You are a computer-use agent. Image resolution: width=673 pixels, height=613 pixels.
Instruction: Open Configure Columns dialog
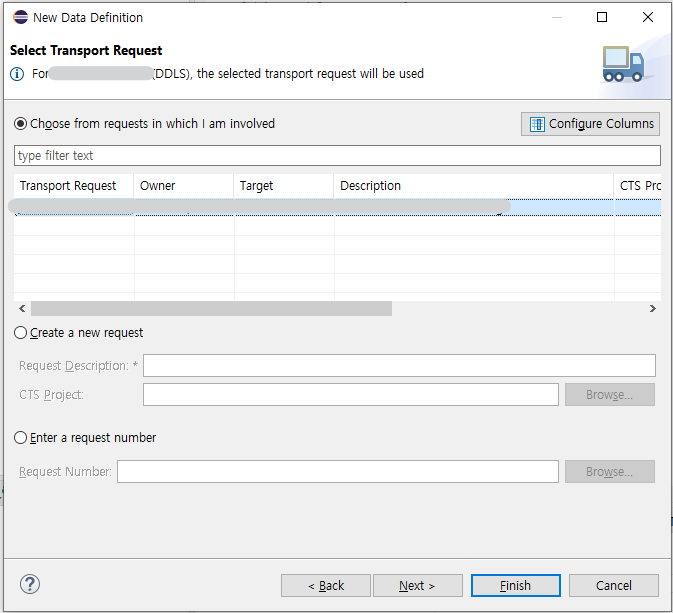(590, 124)
